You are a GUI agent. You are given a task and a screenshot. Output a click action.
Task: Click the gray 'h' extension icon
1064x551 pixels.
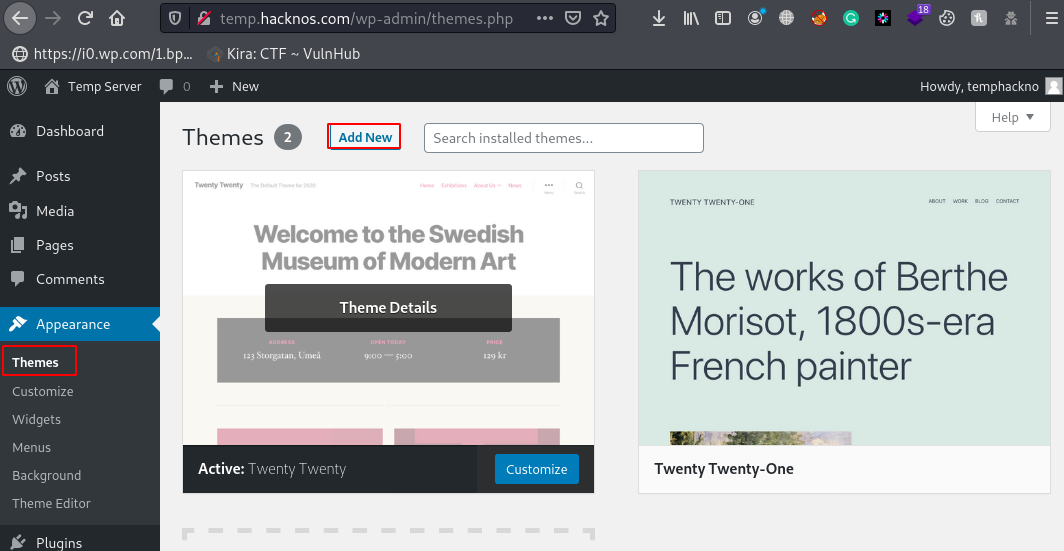click(x=978, y=18)
